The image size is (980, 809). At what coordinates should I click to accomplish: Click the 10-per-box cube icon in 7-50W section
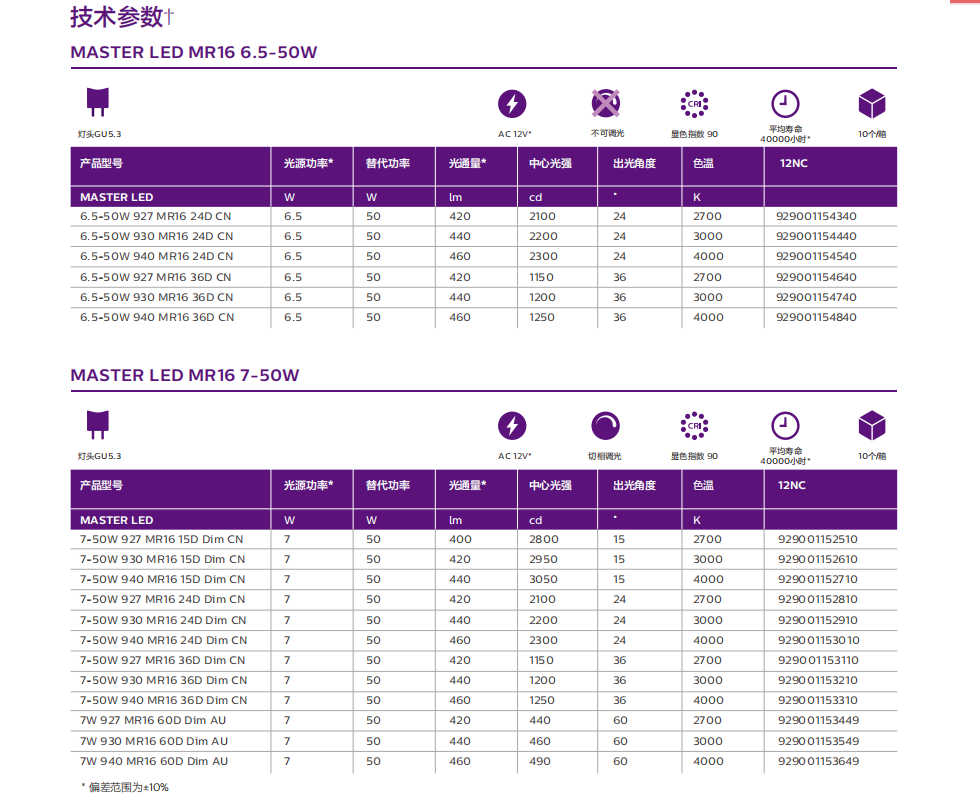(872, 426)
